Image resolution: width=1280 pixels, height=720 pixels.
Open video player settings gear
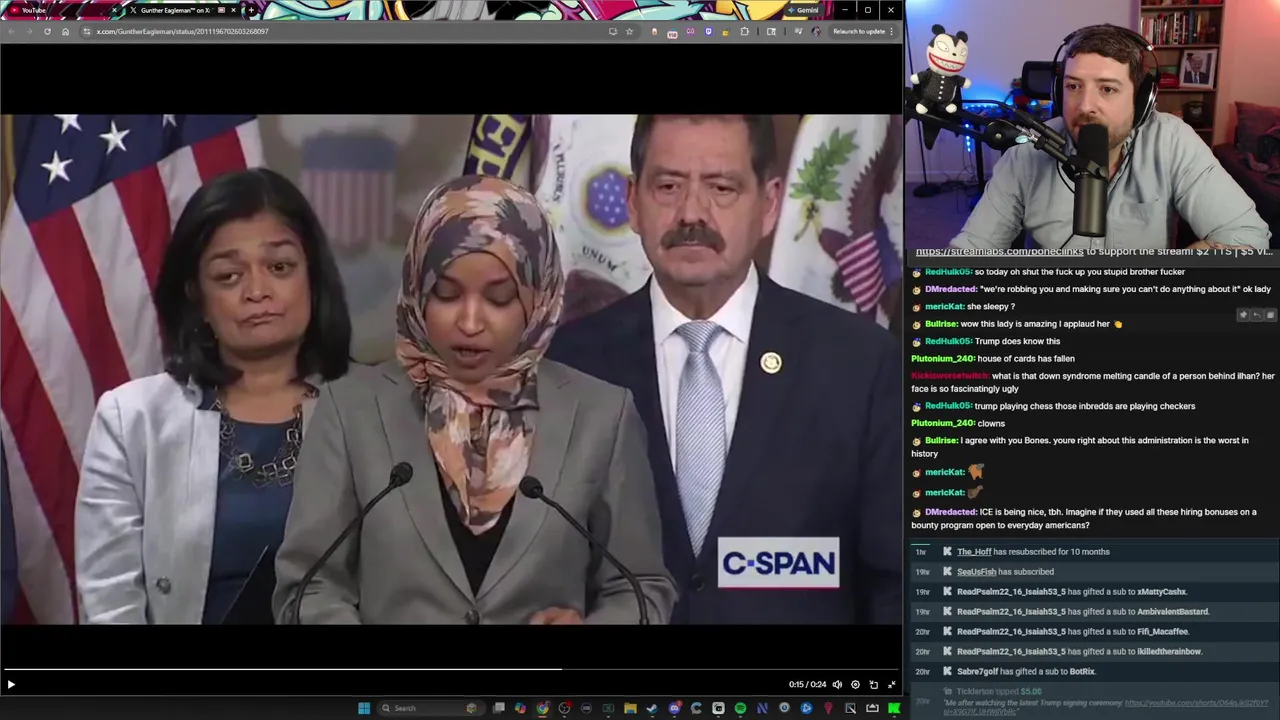tap(855, 685)
